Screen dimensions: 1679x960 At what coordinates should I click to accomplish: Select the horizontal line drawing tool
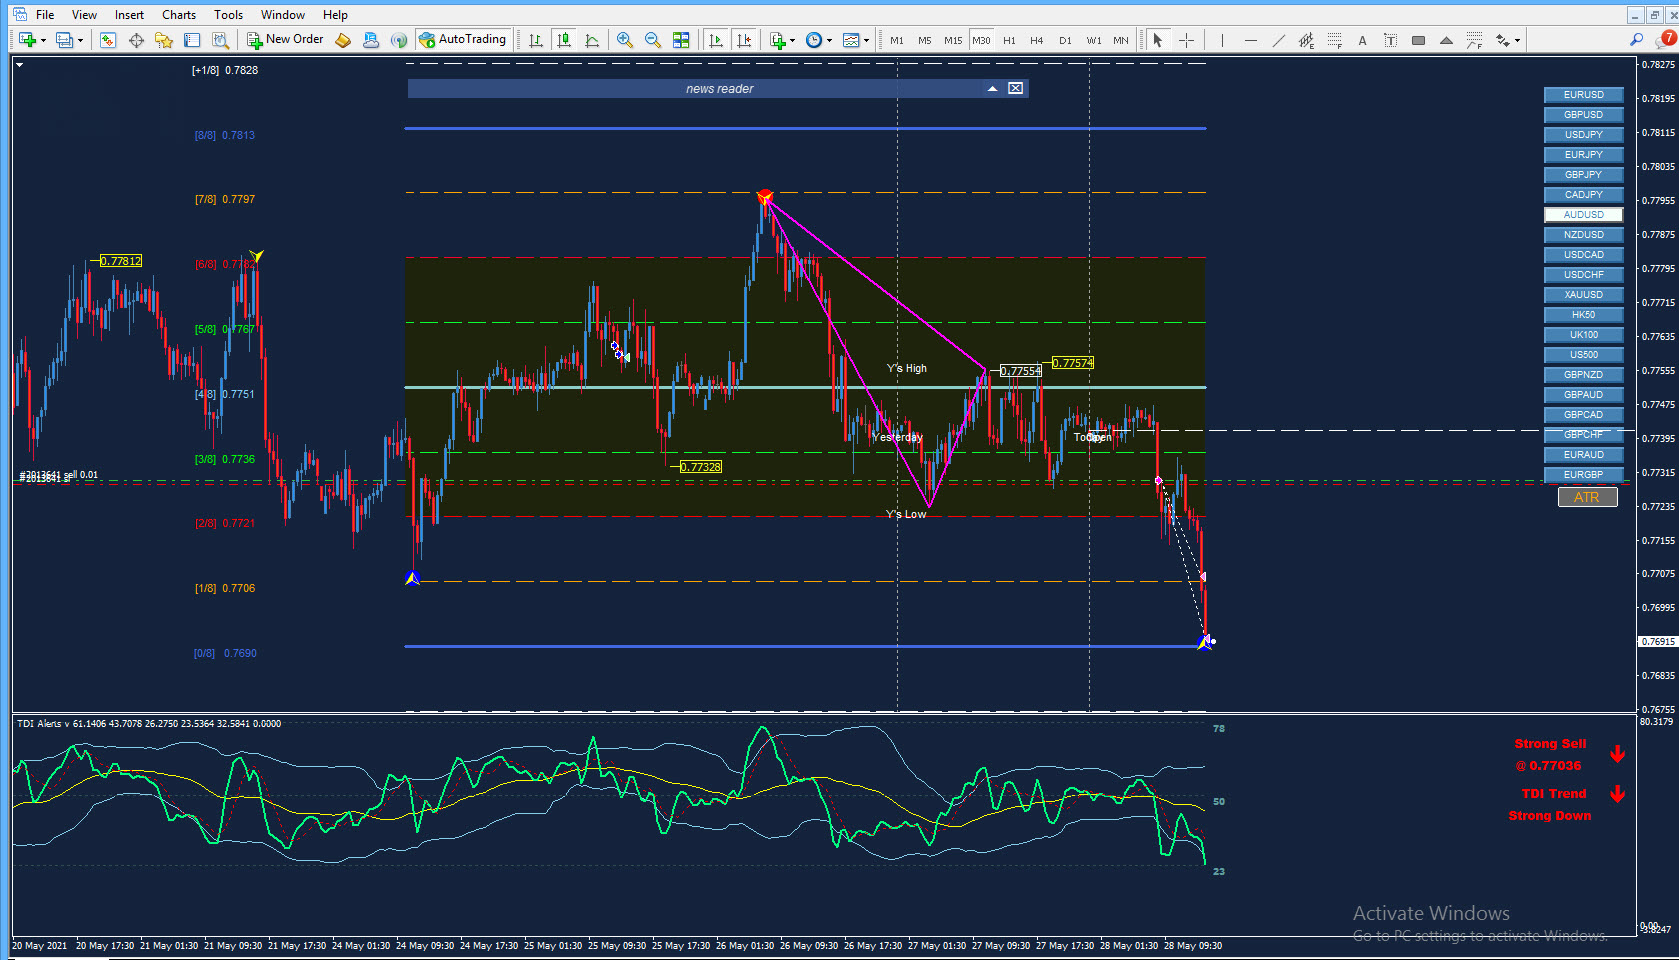[x=1250, y=40]
